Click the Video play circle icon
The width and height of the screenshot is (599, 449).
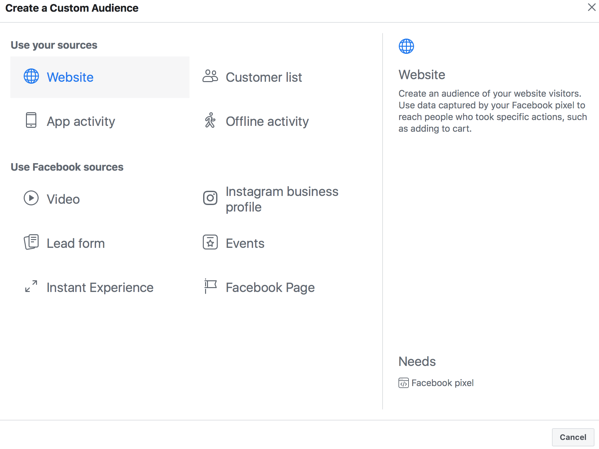(x=31, y=198)
